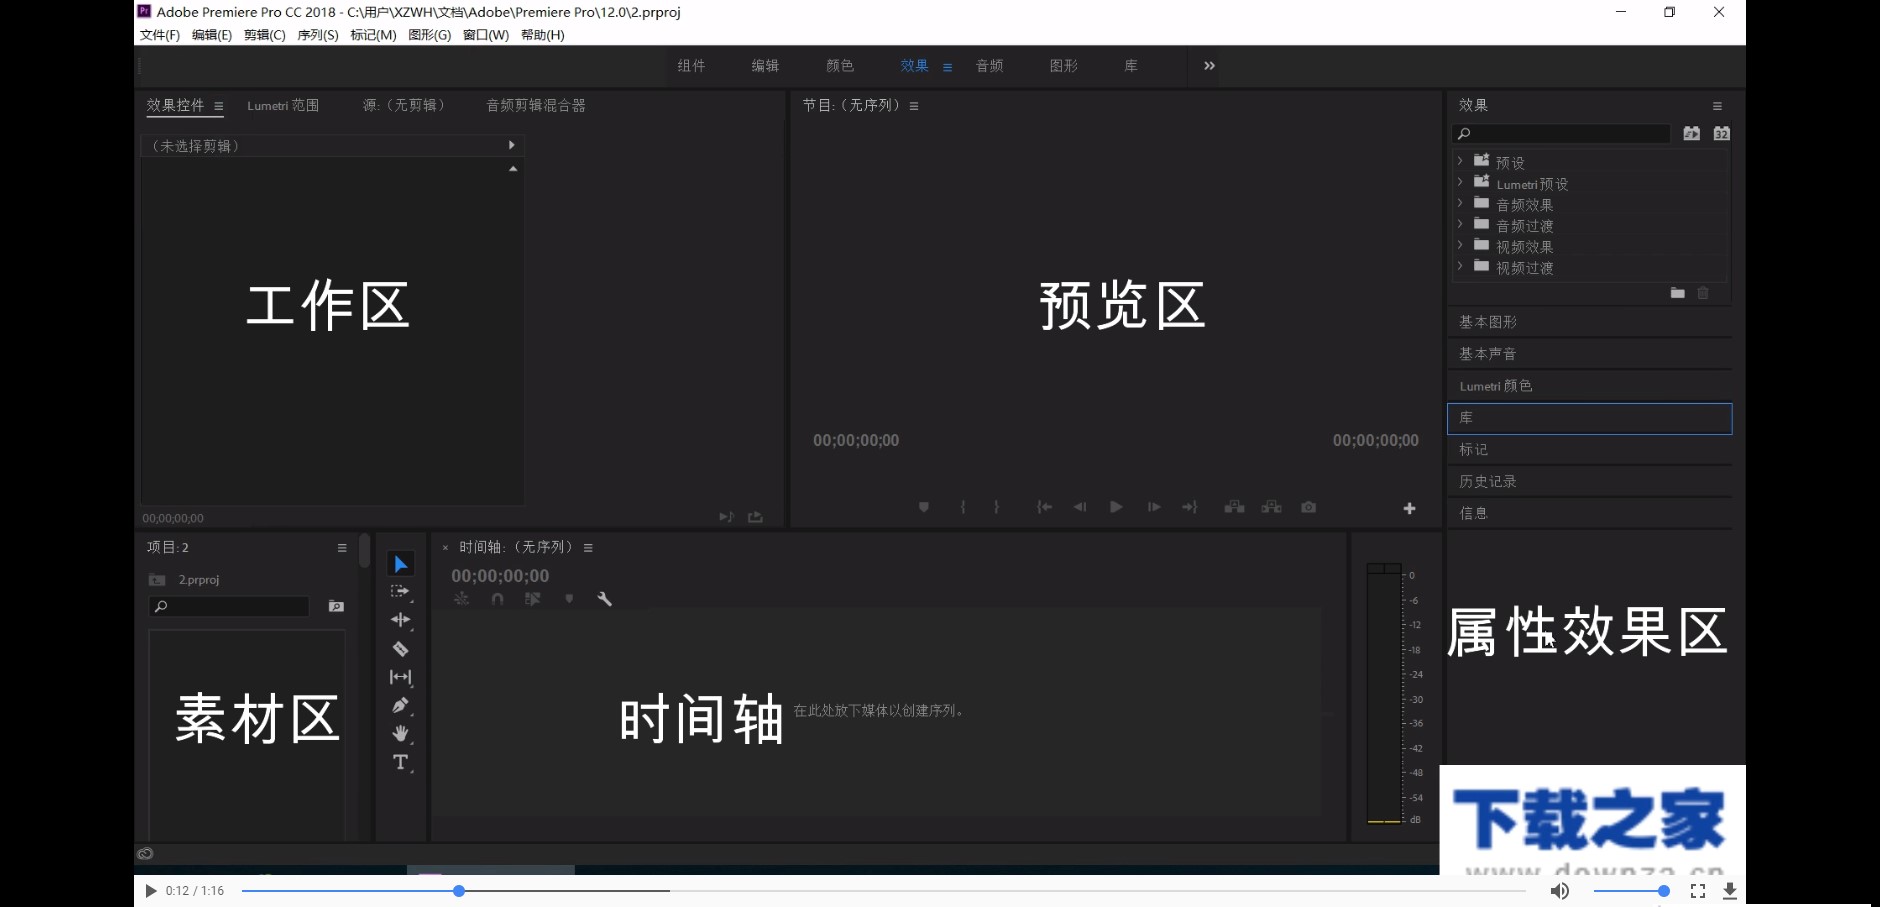Image resolution: width=1880 pixels, height=907 pixels.
Task: Open the 历史记录 panel
Action: (x=1487, y=480)
